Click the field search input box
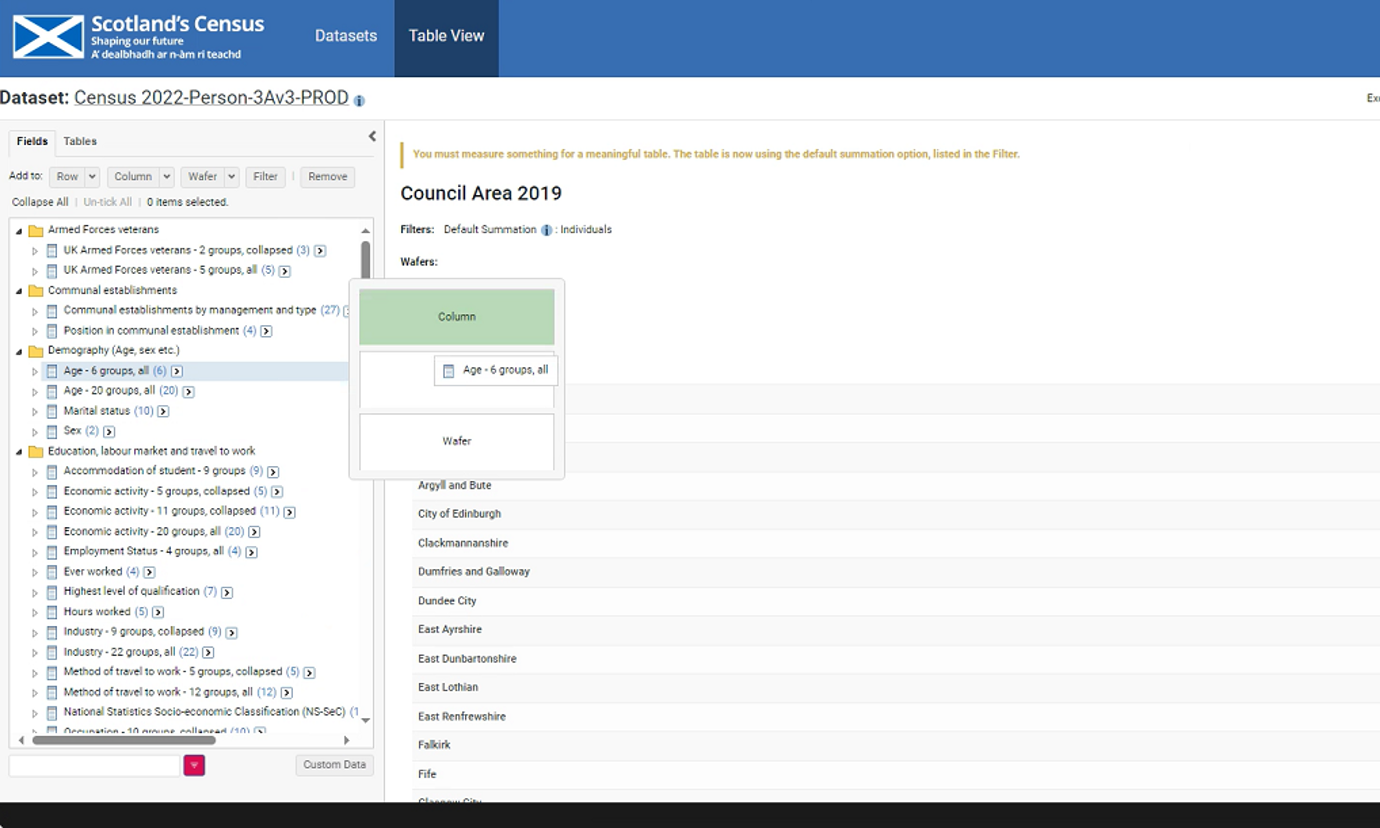1380x828 pixels. [x=94, y=765]
